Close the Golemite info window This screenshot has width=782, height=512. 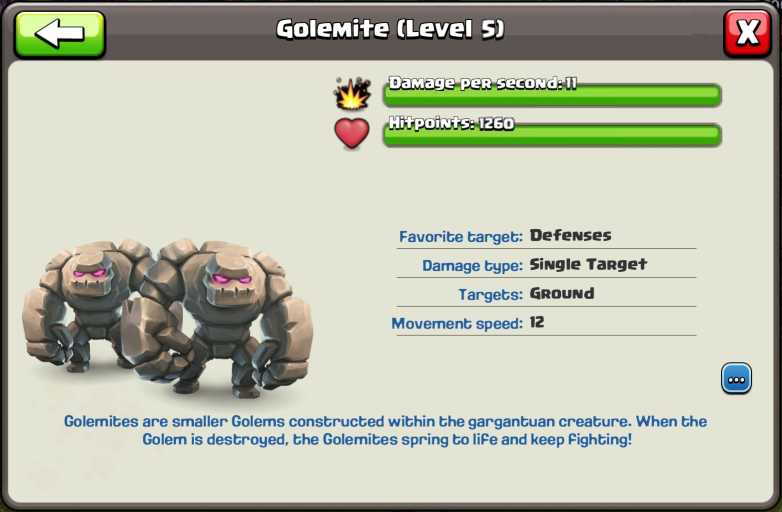point(748,33)
